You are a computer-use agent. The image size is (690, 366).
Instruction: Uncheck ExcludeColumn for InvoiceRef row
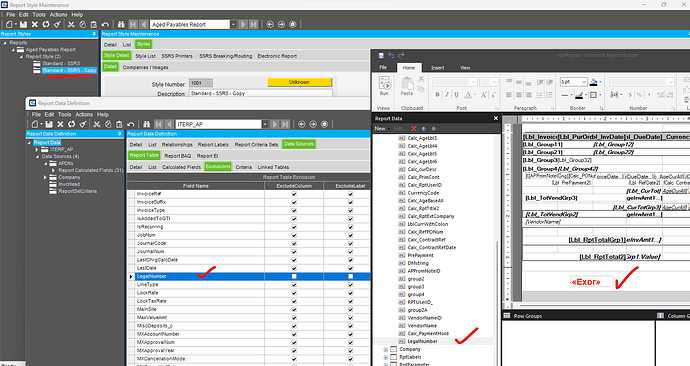[294, 194]
